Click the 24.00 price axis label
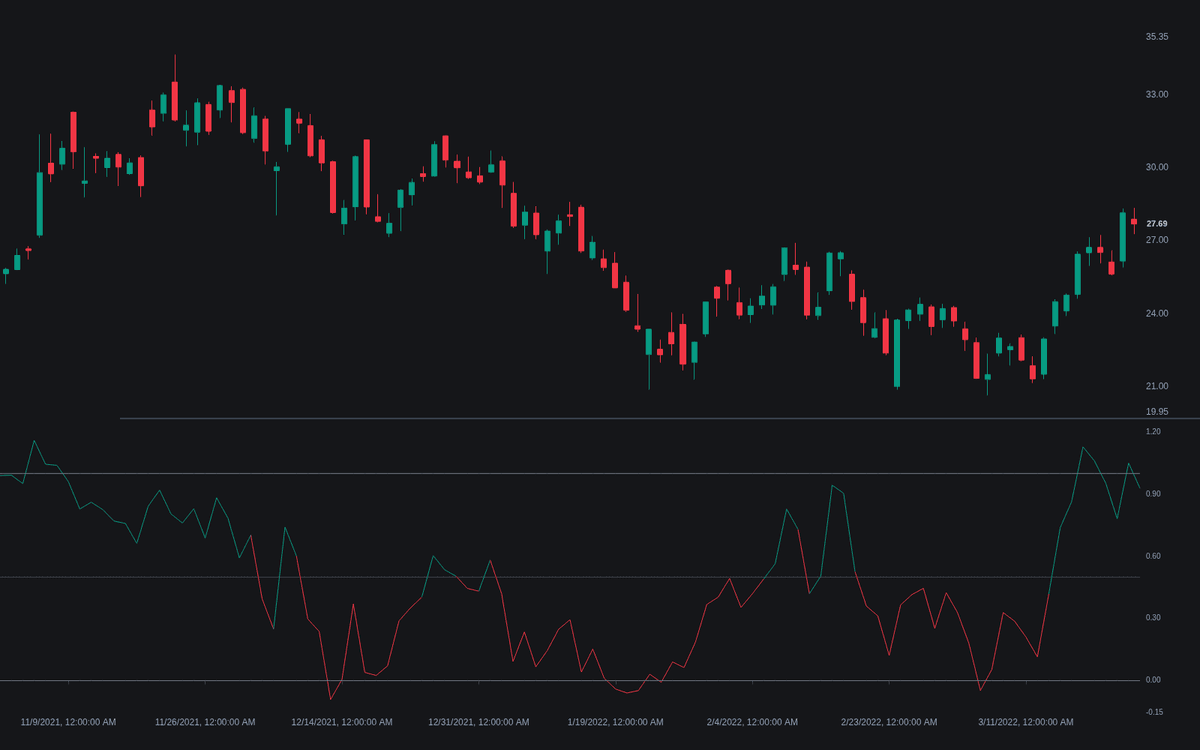Viewport: 1200px width, 750px height. tap(1157, 313)
